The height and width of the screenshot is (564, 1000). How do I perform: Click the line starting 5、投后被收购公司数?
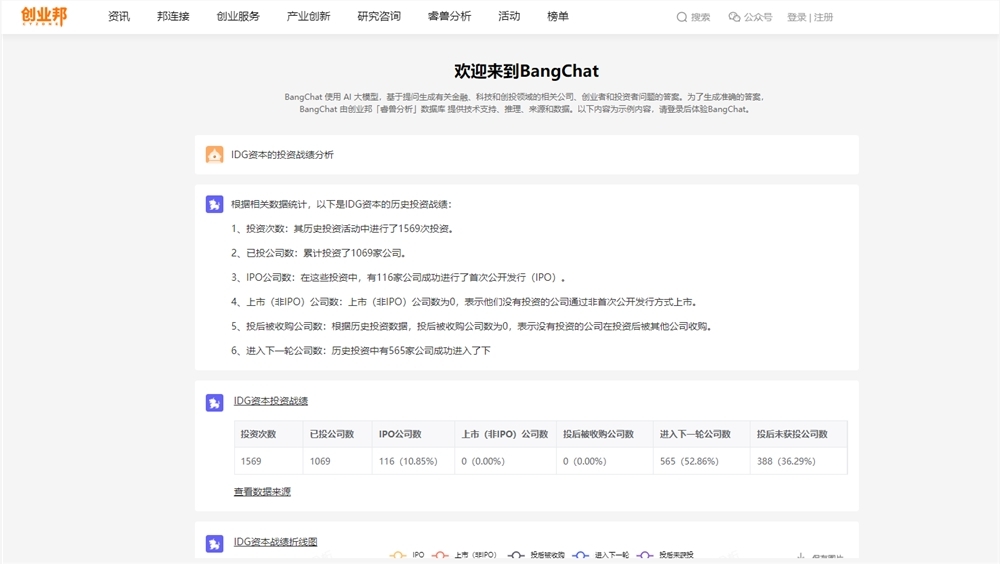pos(471,326)
